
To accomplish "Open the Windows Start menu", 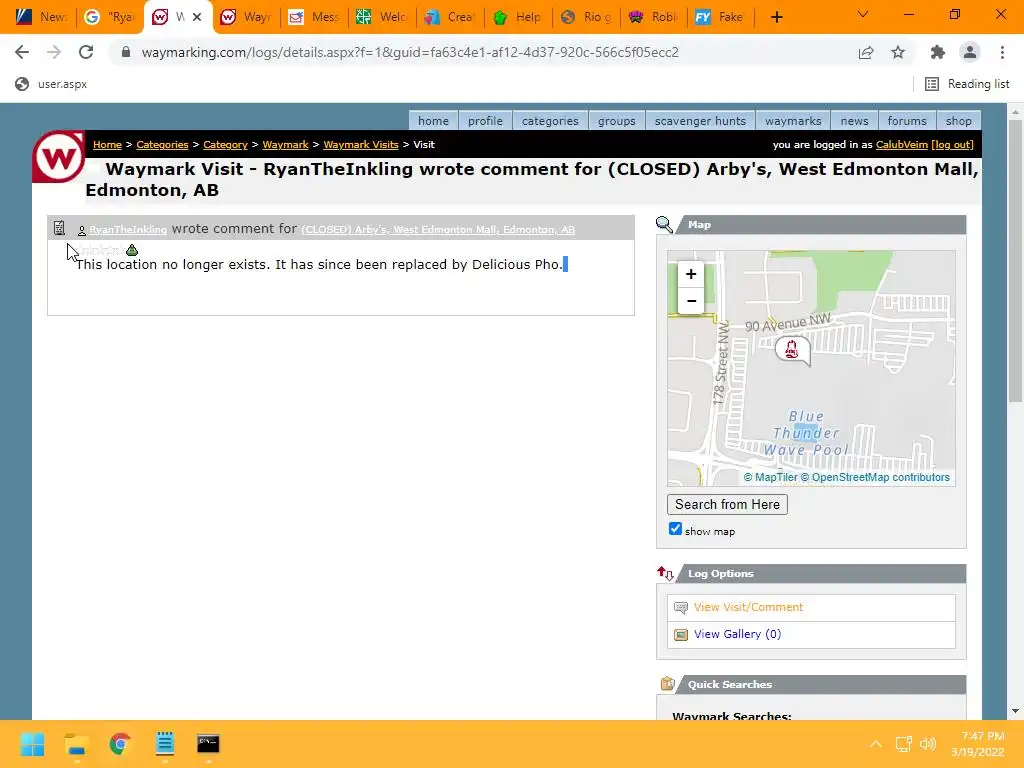I will click(x=32, y=744).
